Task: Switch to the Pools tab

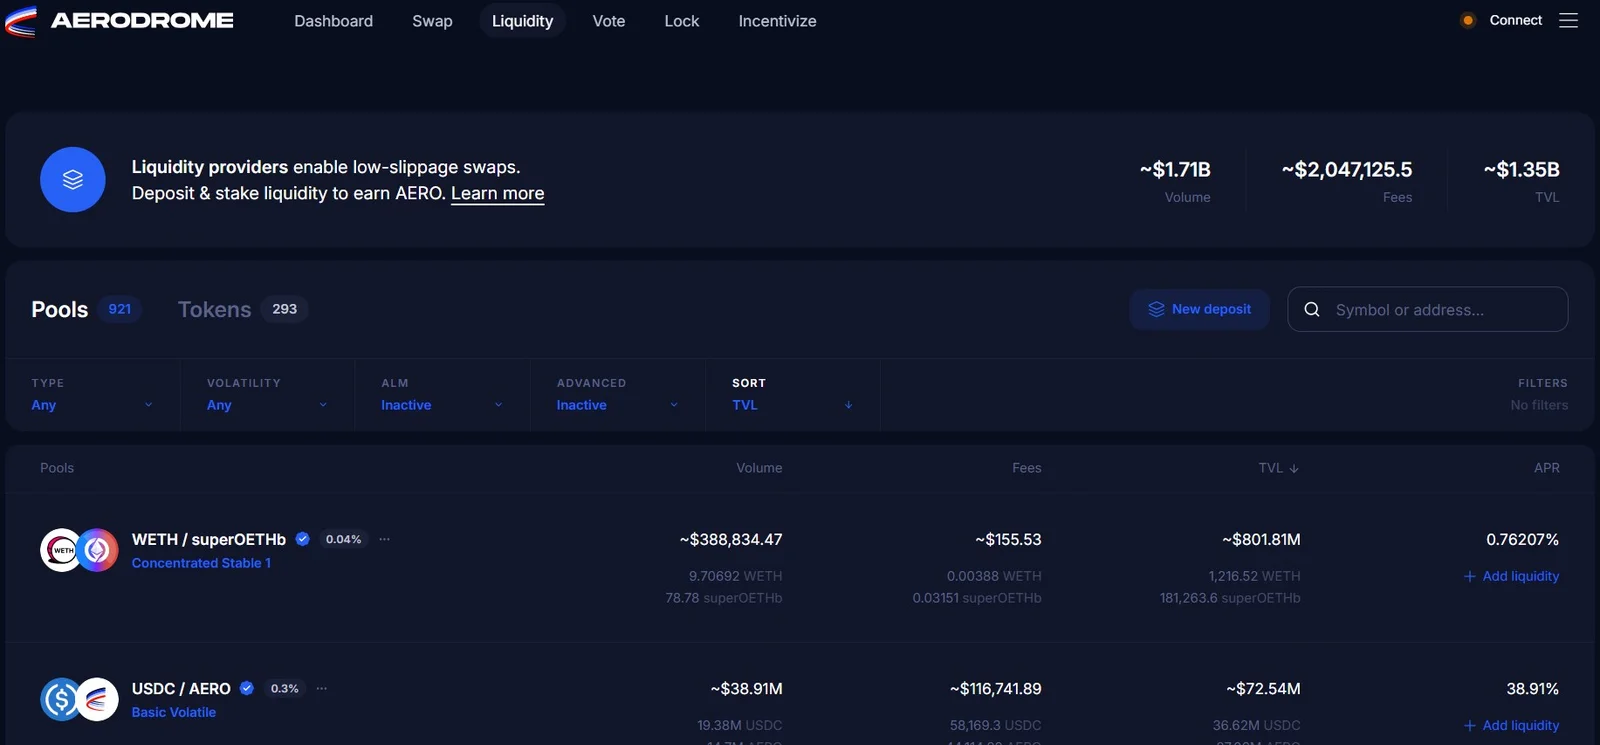Action: [86, 309]
